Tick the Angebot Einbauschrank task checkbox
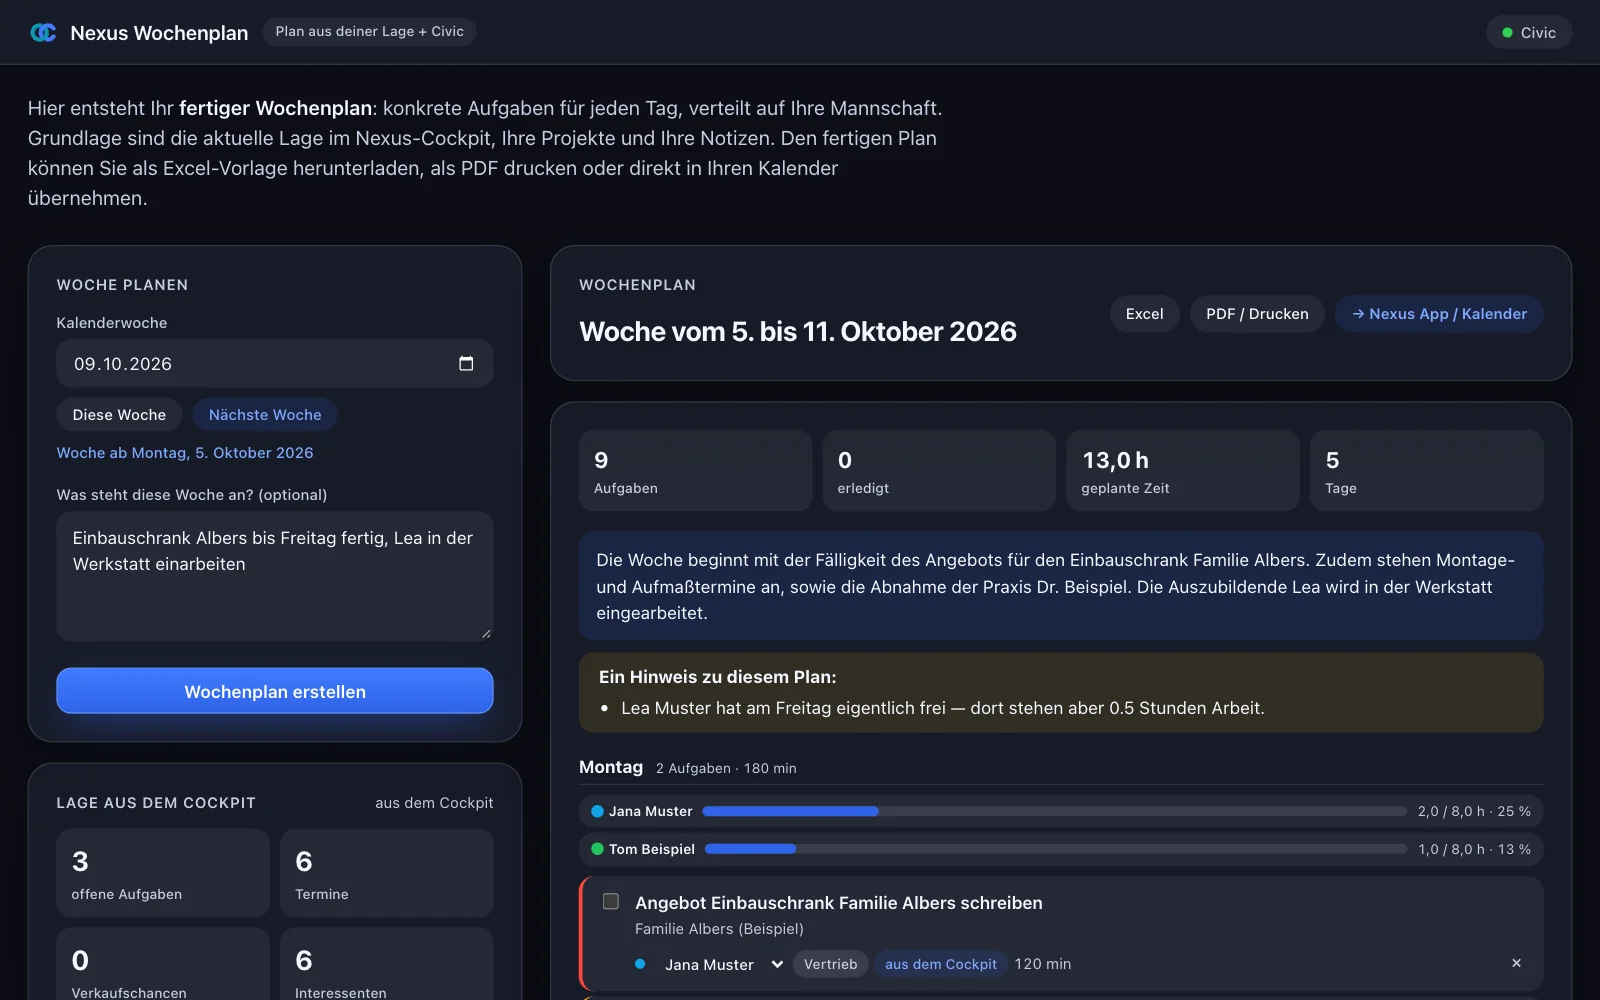1600x1000 pixels. click(x=611, y=902)
